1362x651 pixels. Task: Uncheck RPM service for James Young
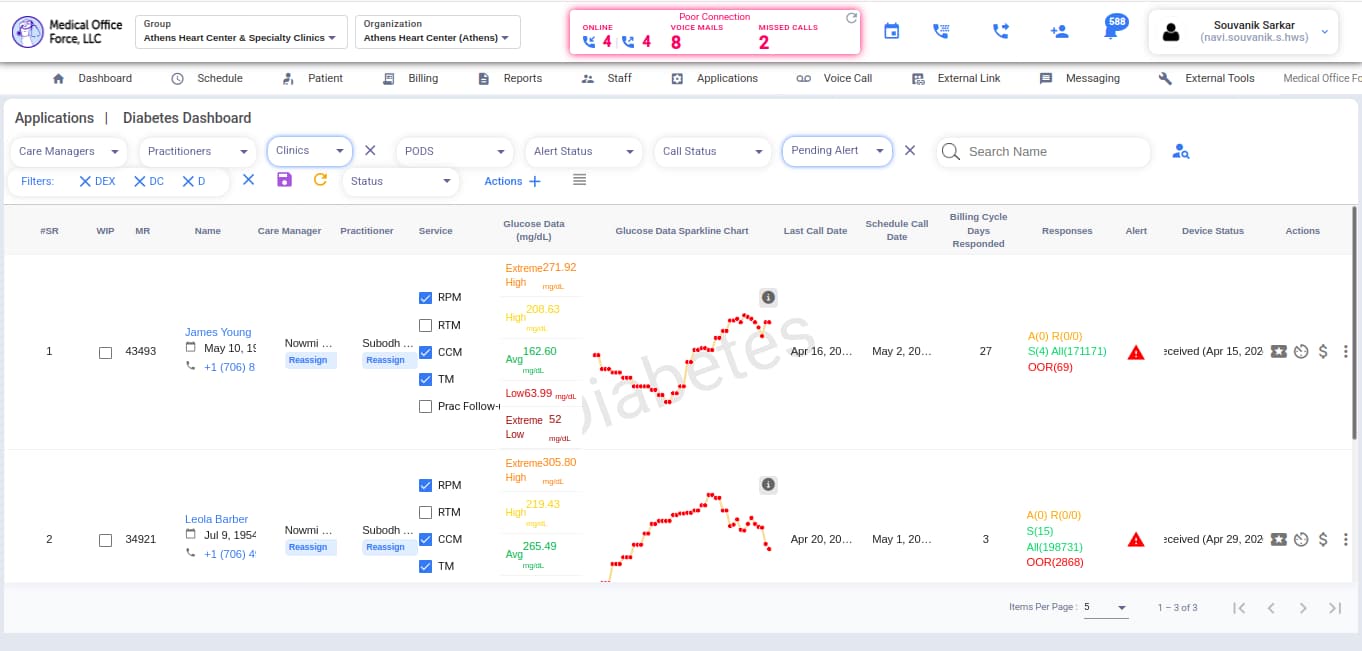425,297
